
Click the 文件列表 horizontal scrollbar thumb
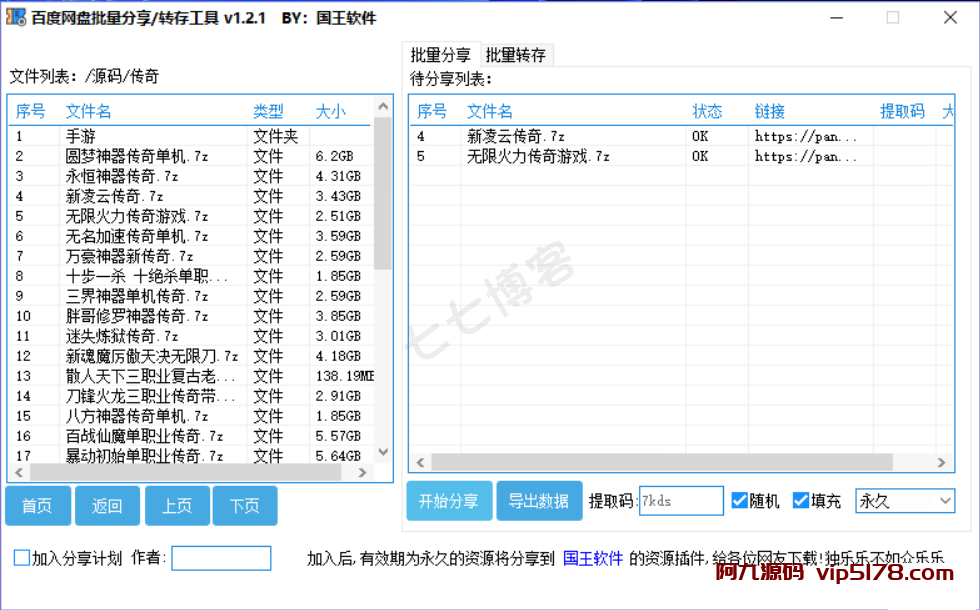186,472
